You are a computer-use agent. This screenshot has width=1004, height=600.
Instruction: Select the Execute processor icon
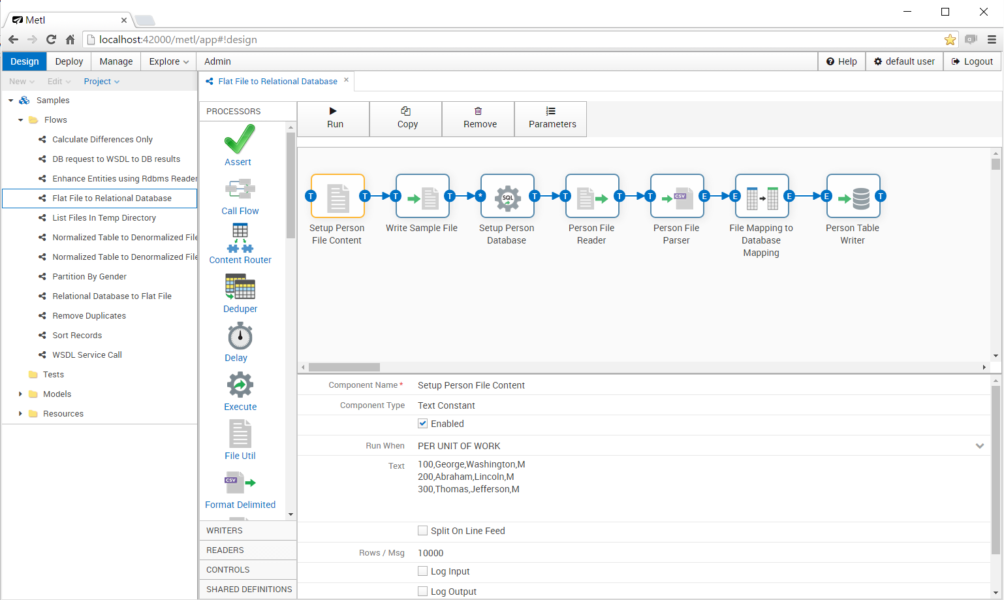(x=239, y=385)
